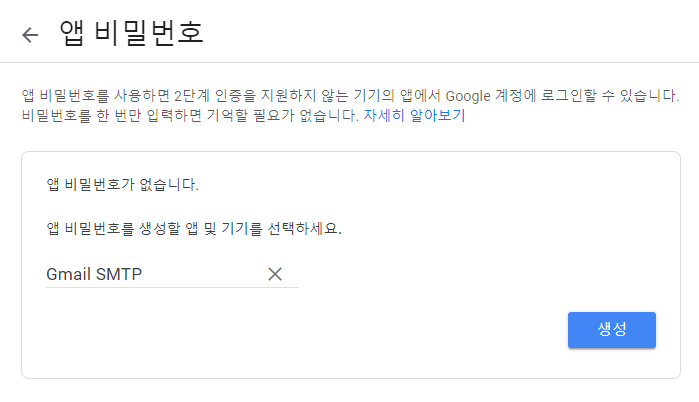The image size is (699, 402).
Task: Click the underline beneath the Gmail SMTP field
Action: click(x=172, y=287)
